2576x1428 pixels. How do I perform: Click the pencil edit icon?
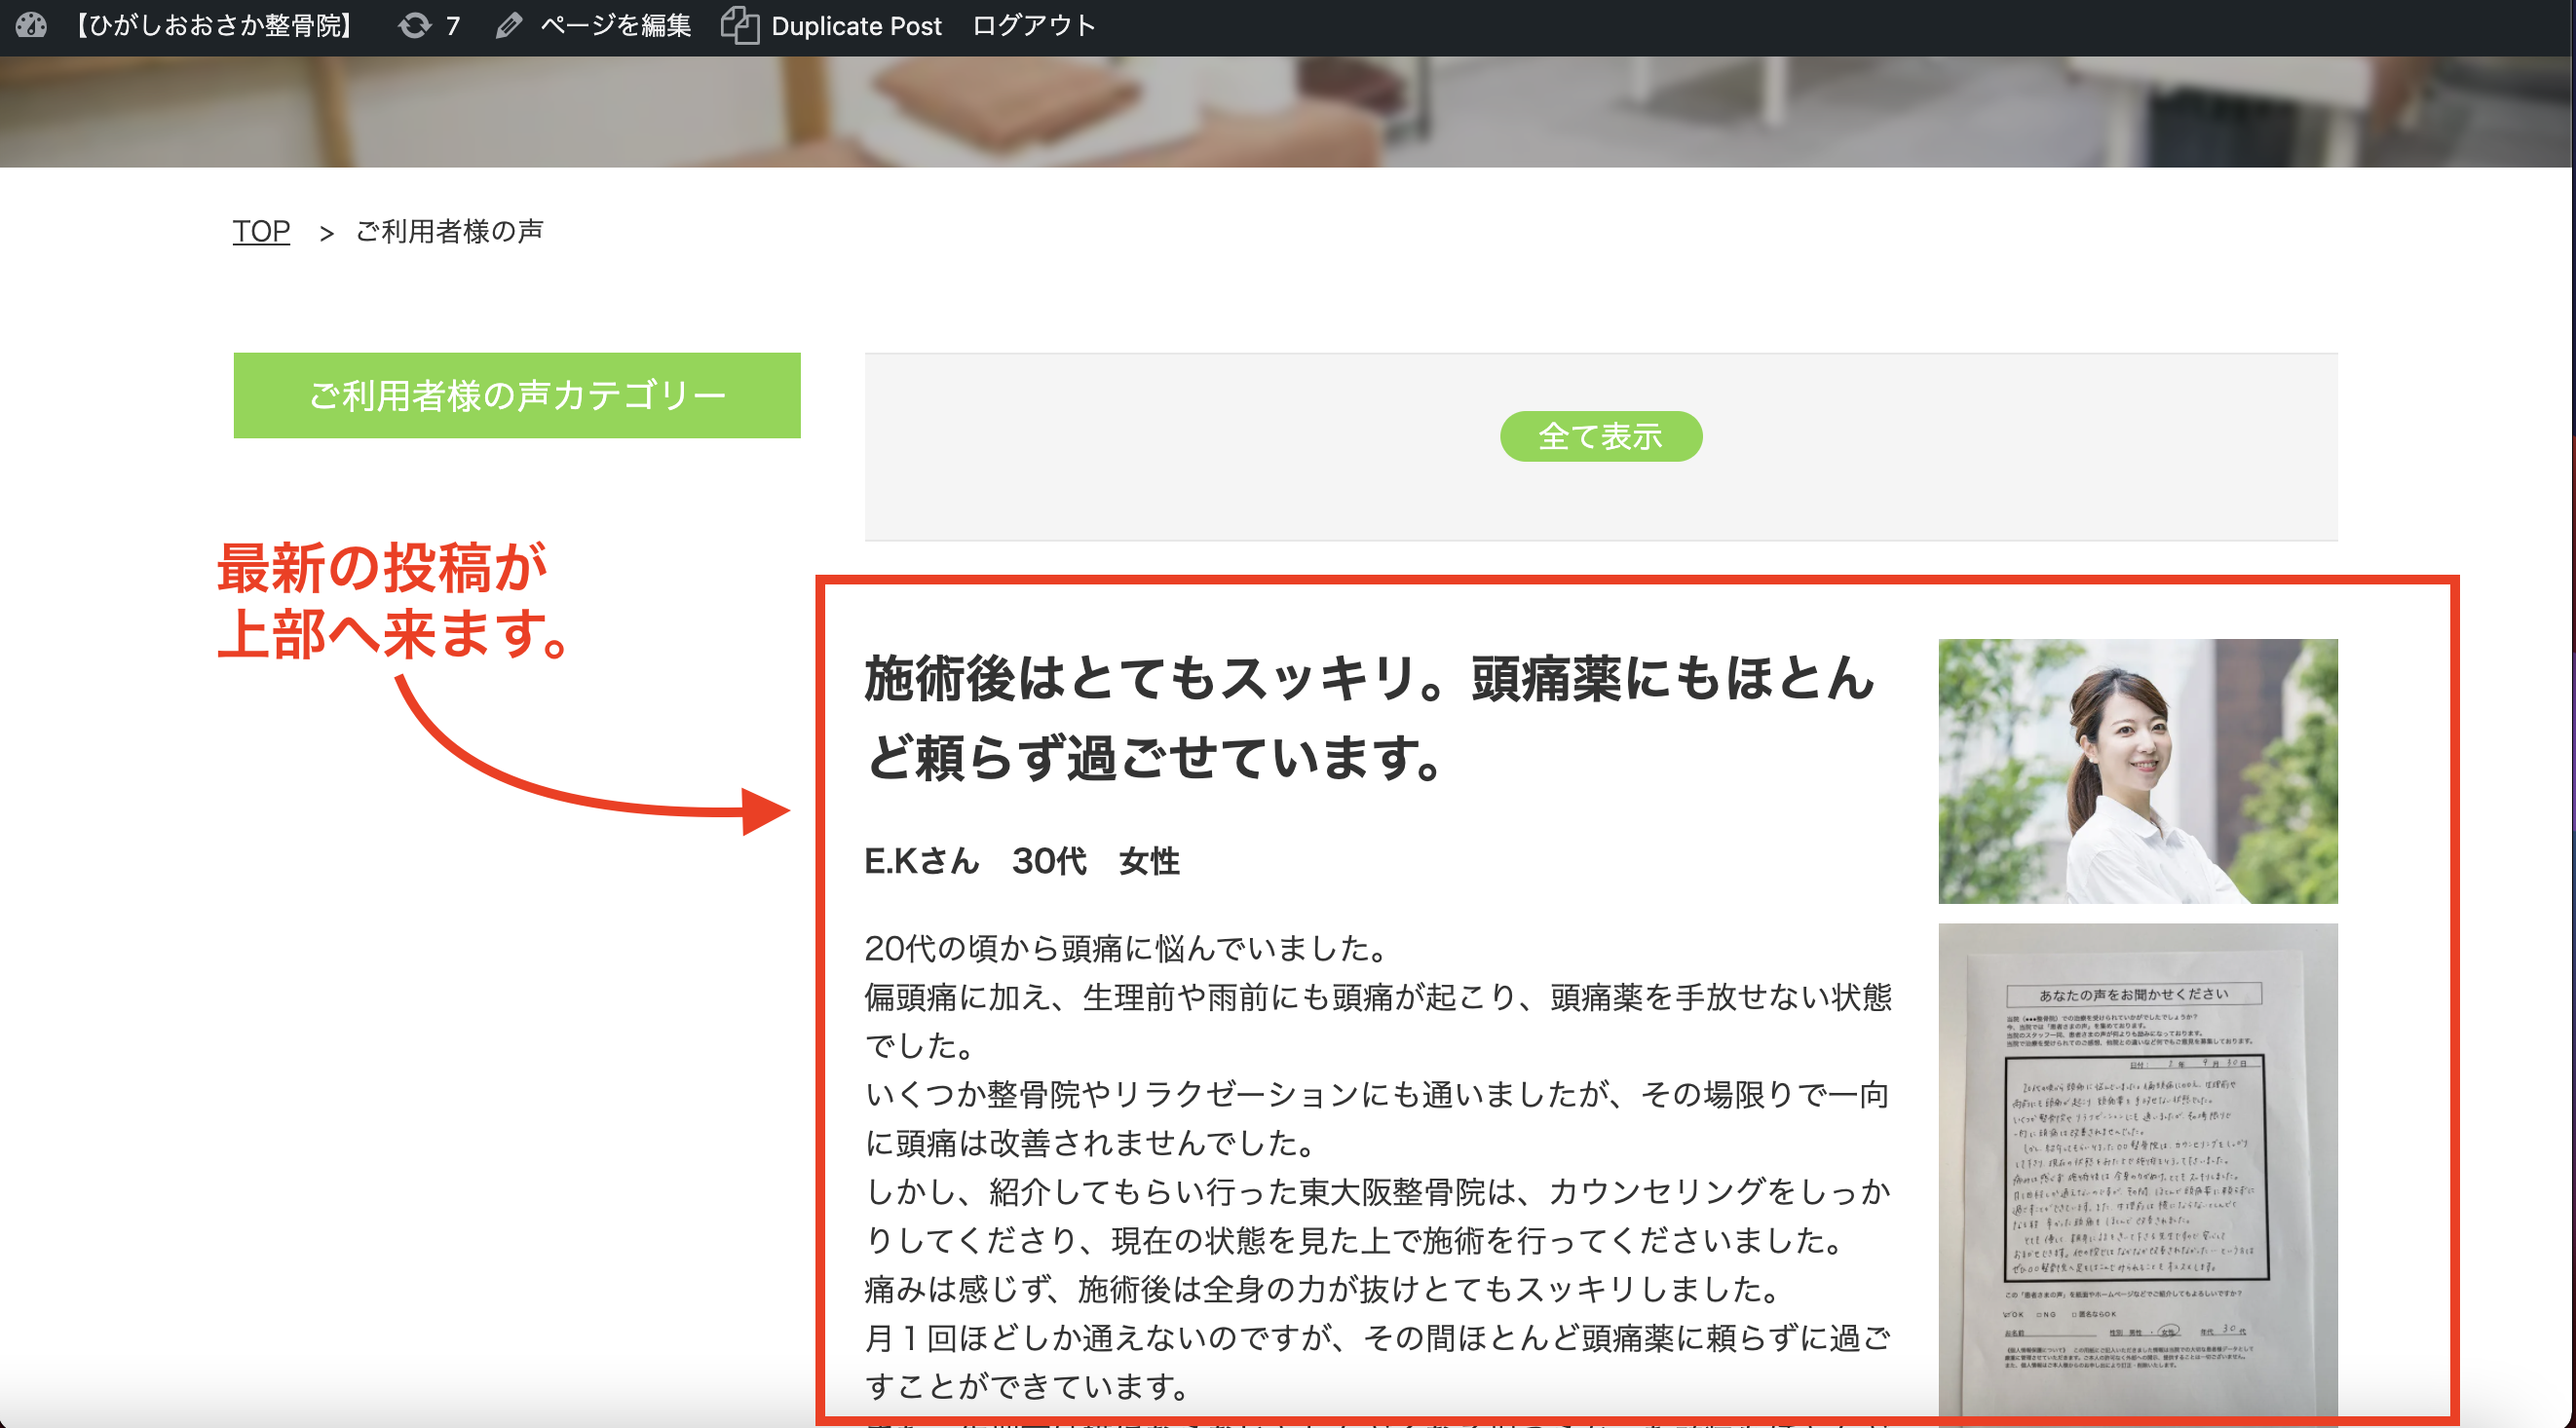(509, 25)
